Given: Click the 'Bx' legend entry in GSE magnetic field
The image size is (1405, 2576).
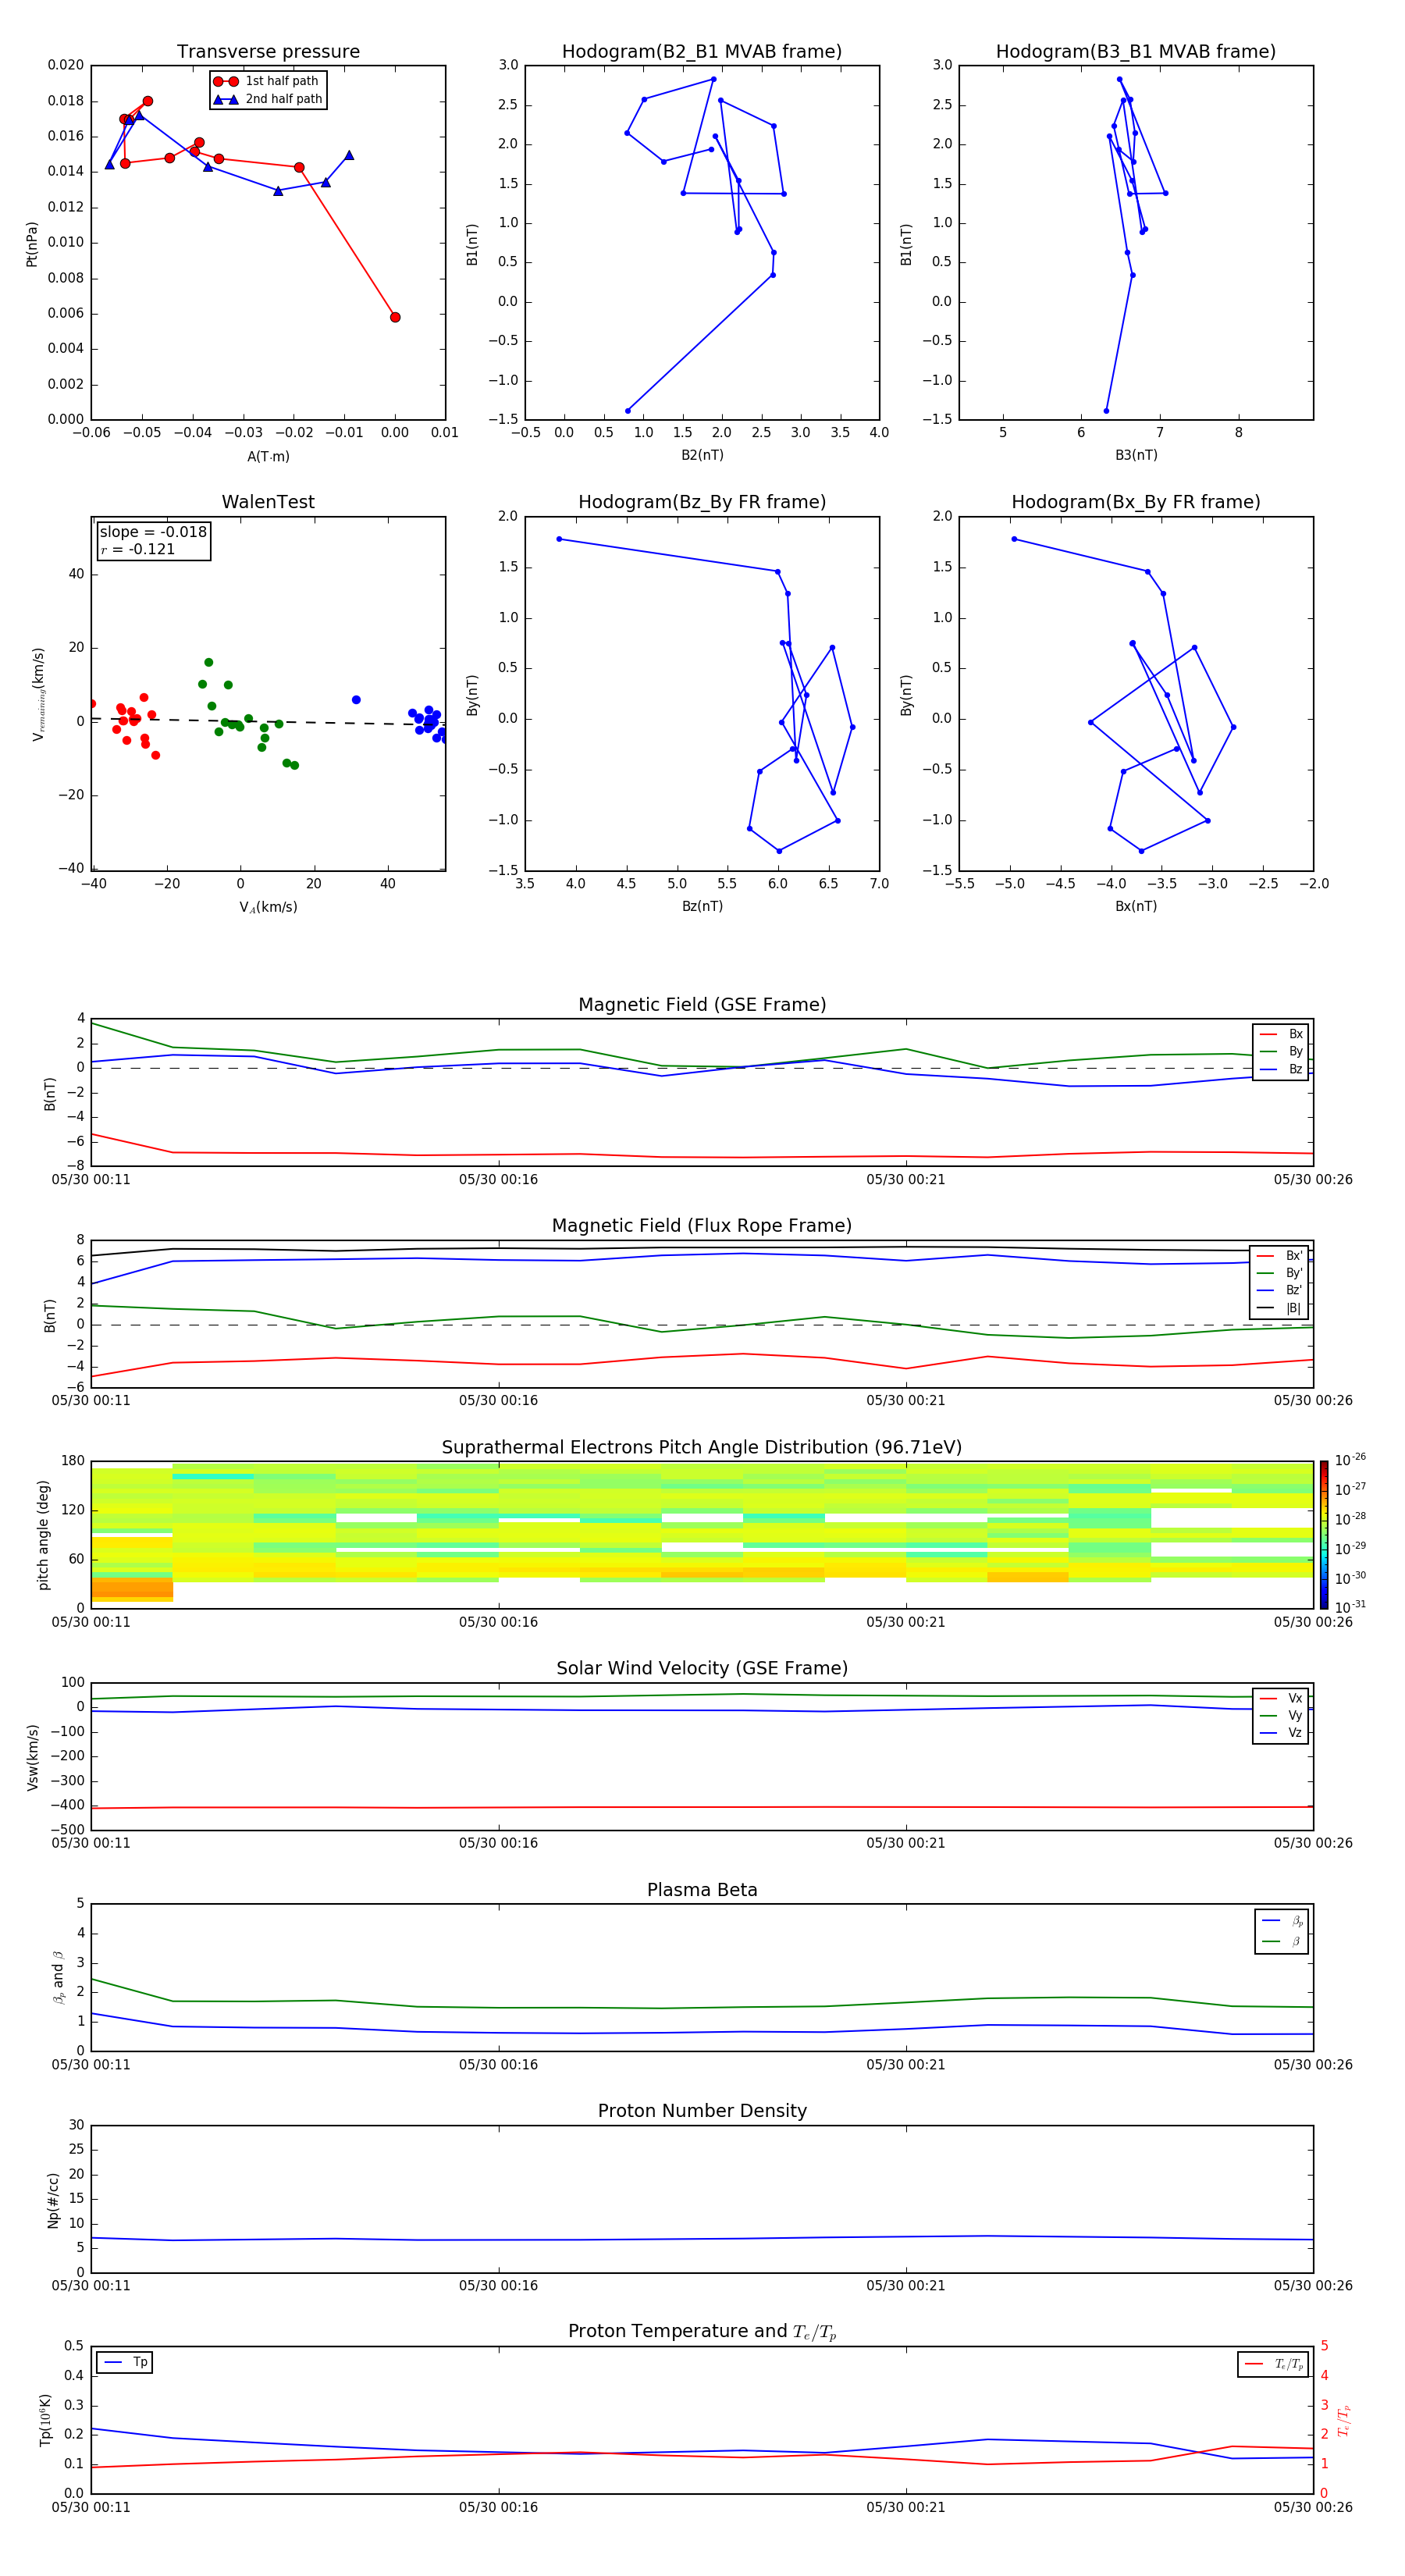Looking at the screenshot, I should (x=1282, y=1034).
